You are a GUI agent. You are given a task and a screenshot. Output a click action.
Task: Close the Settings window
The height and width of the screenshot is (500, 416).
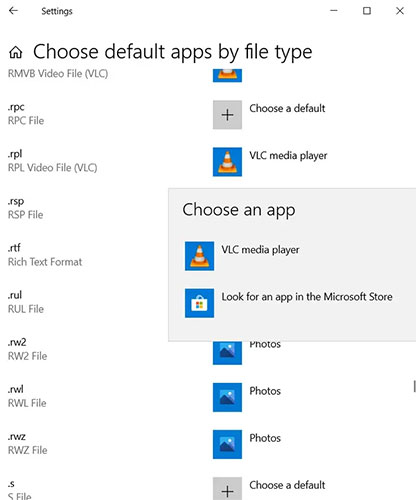[400, 11]
